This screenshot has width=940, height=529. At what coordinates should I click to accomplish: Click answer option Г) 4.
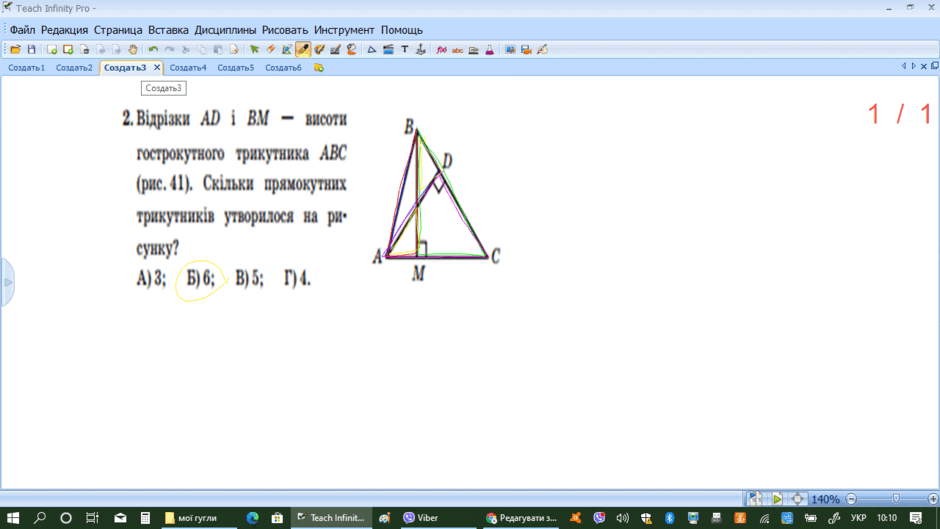[x=297, y=278]
